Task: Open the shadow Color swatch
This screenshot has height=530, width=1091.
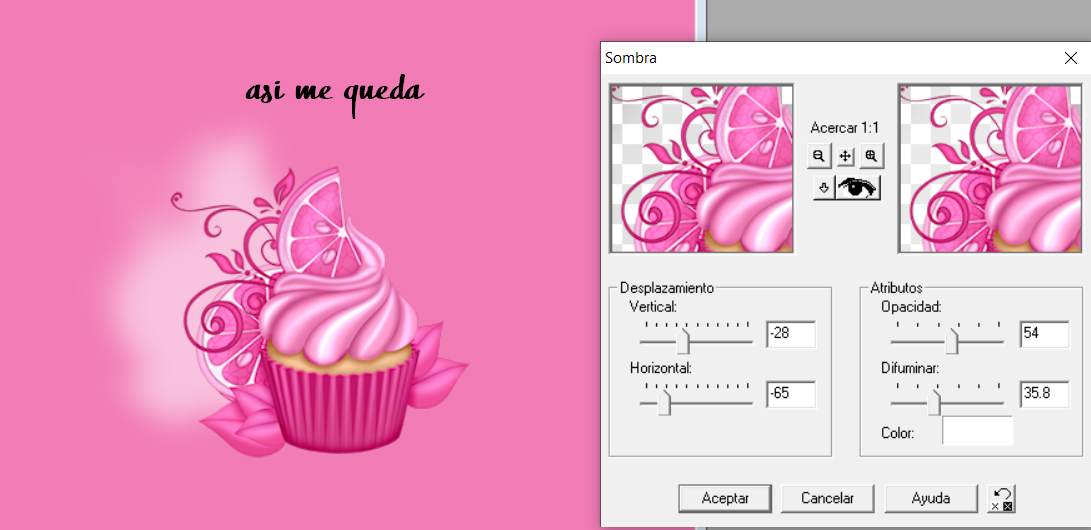Action: pyautogui.click(x=978, y=431)
